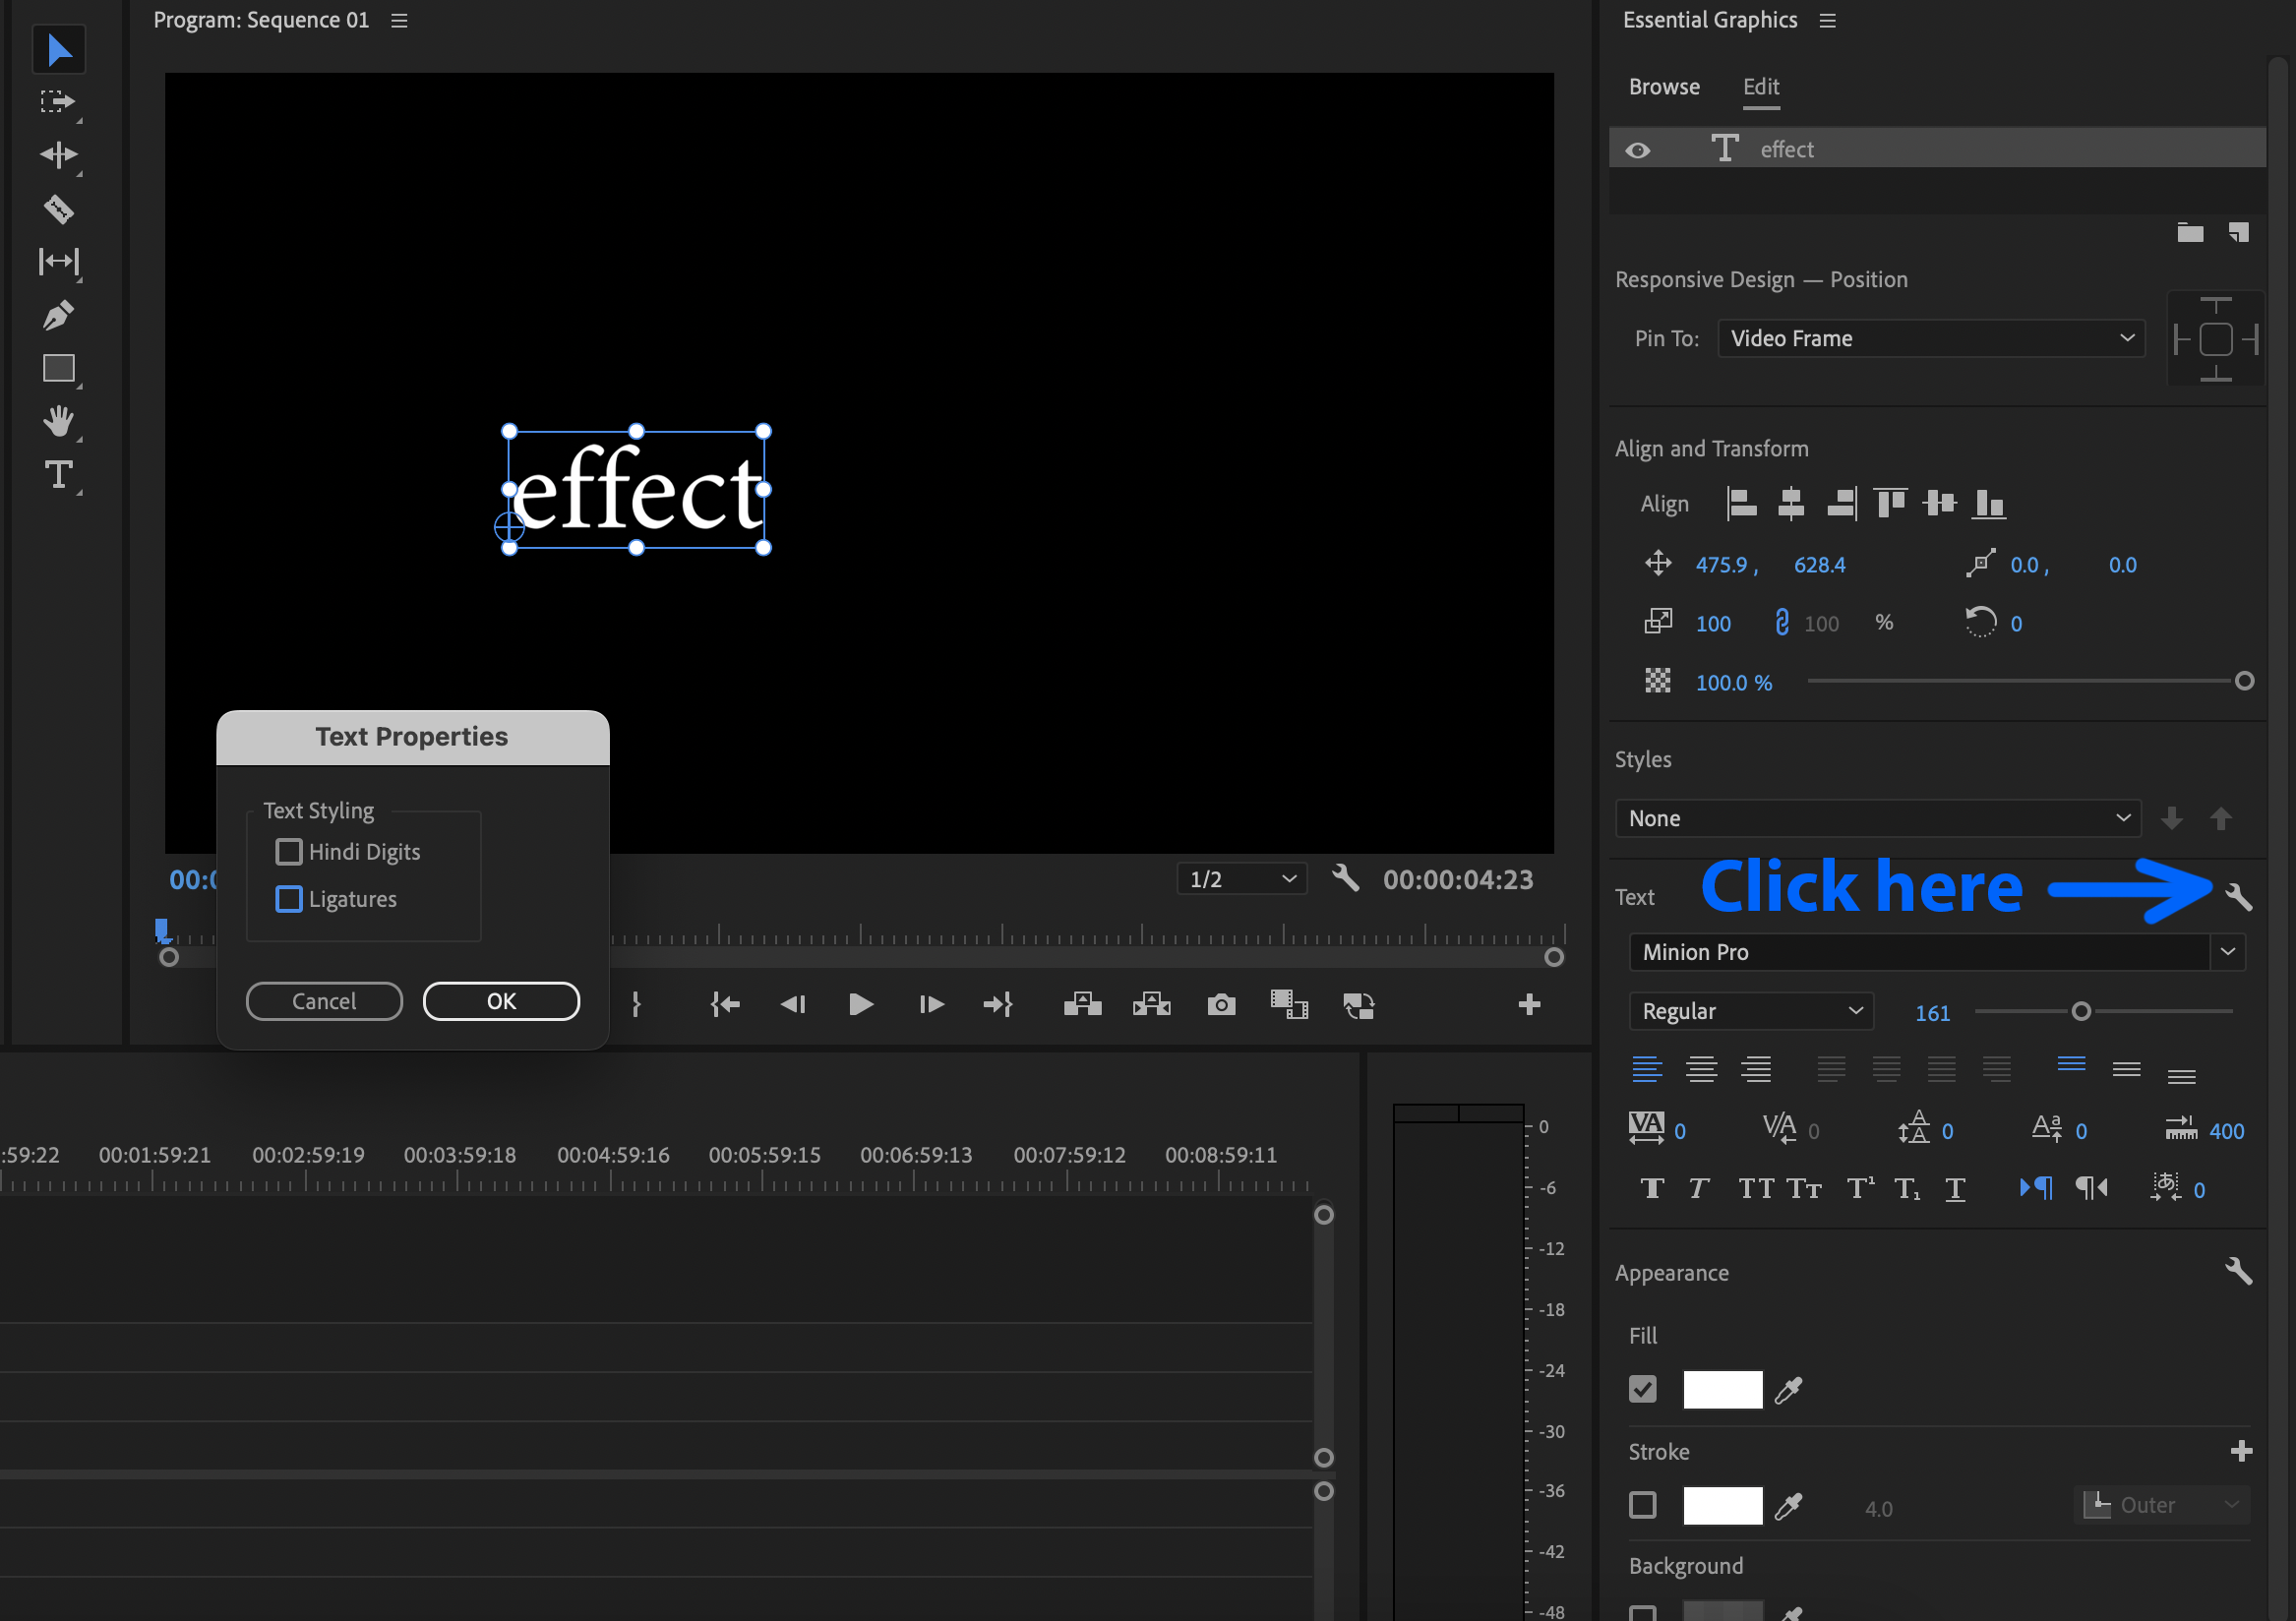
Task: Apply Faux Bold text style
Action: point(1652,1188)
